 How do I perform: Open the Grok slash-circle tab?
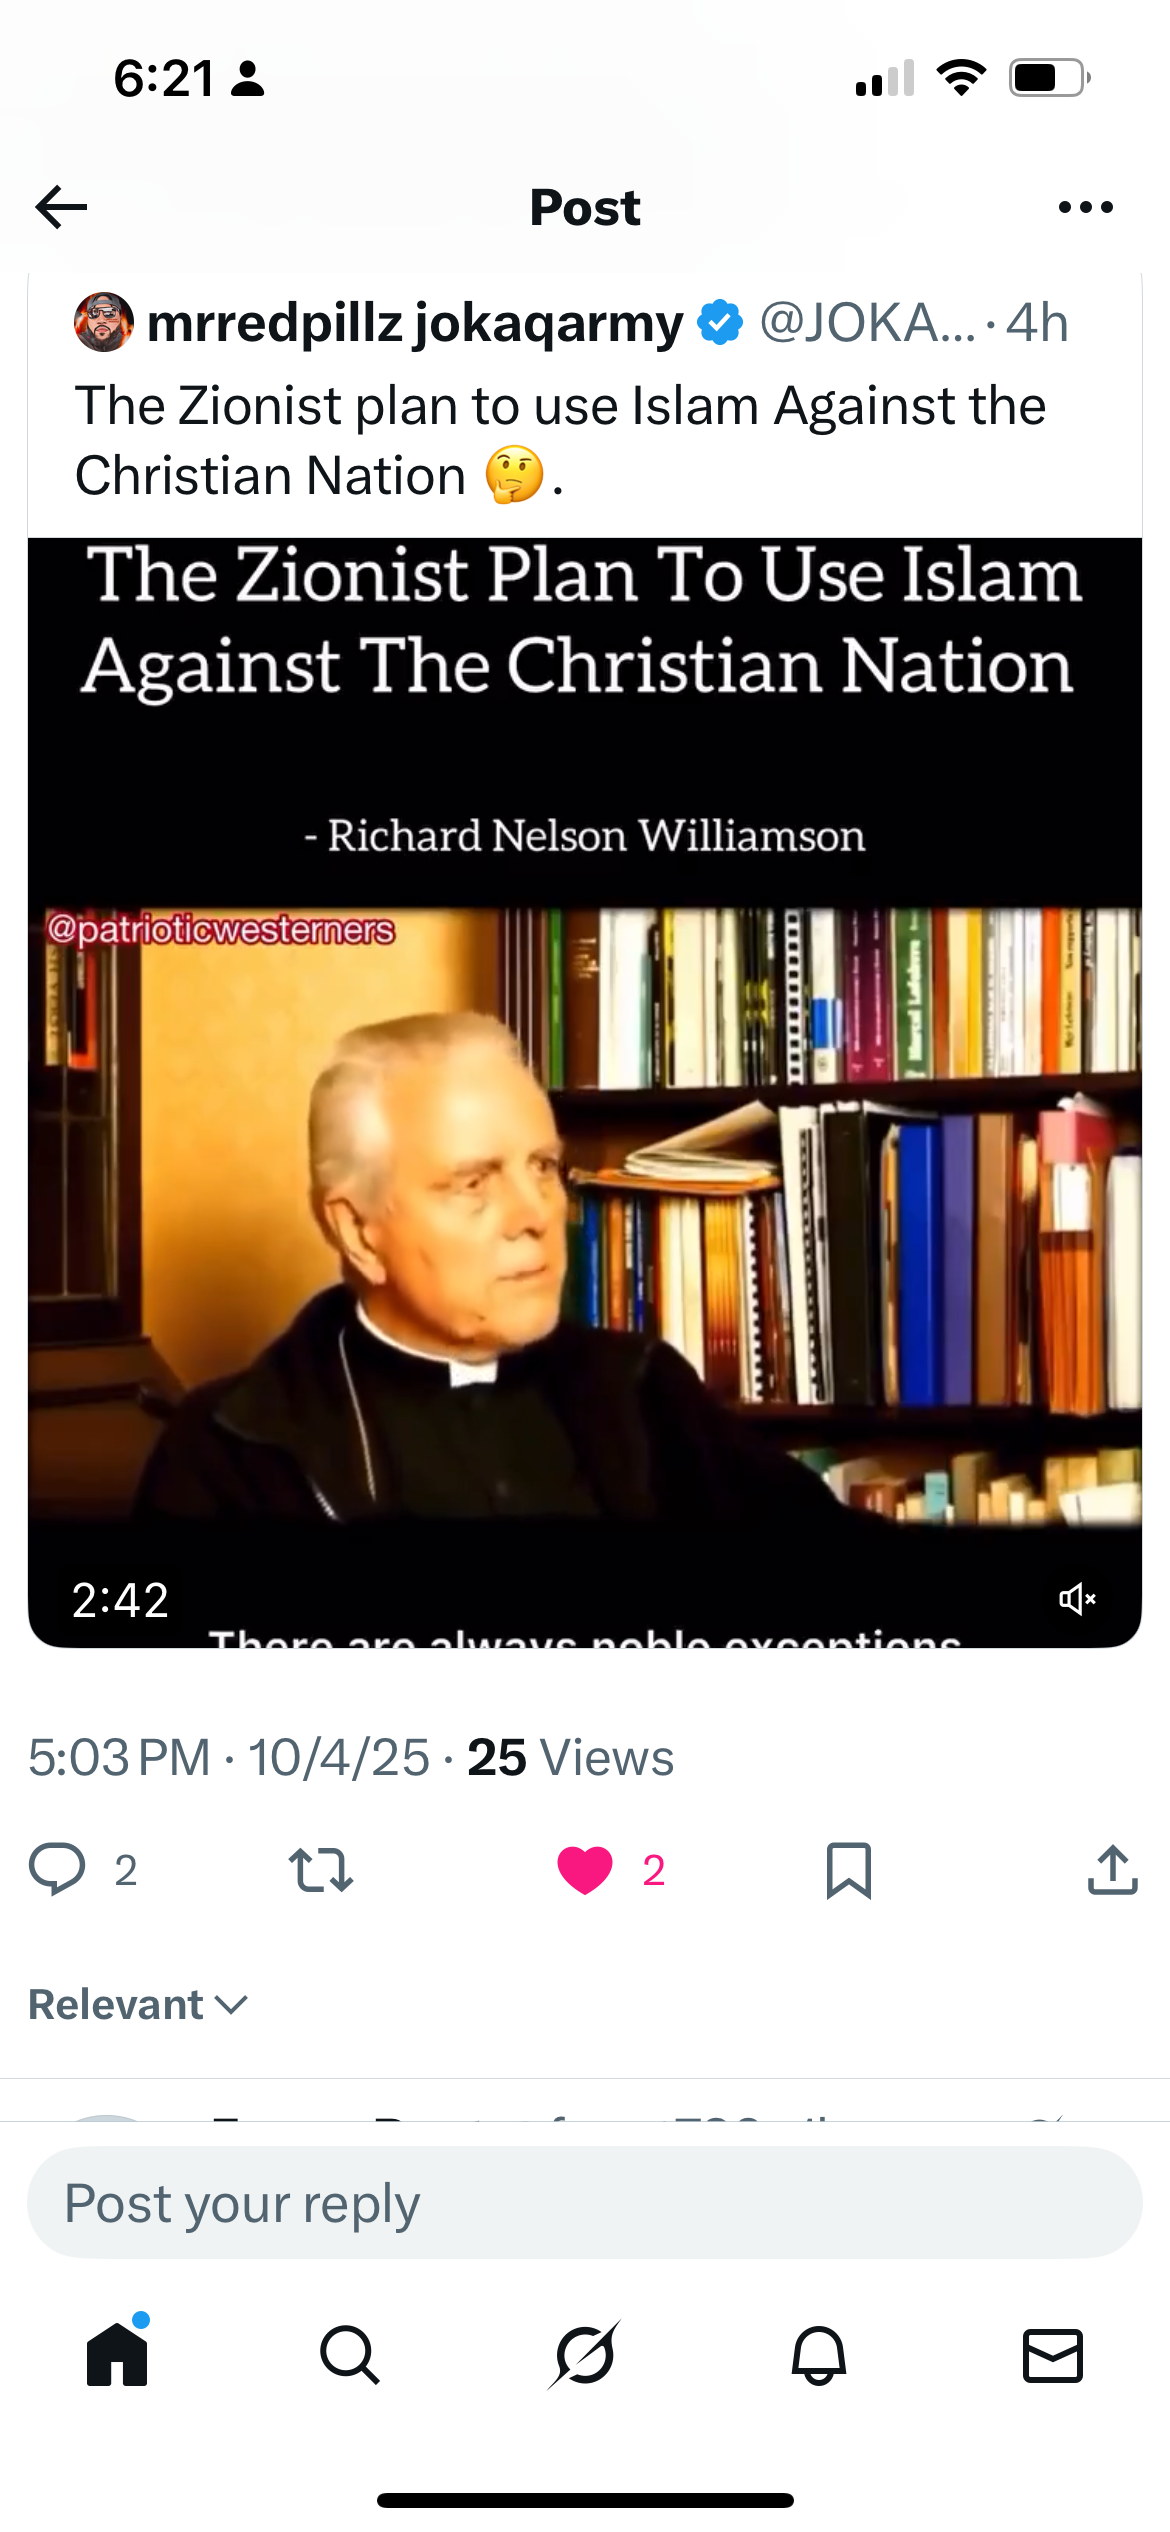point(585,2355)
